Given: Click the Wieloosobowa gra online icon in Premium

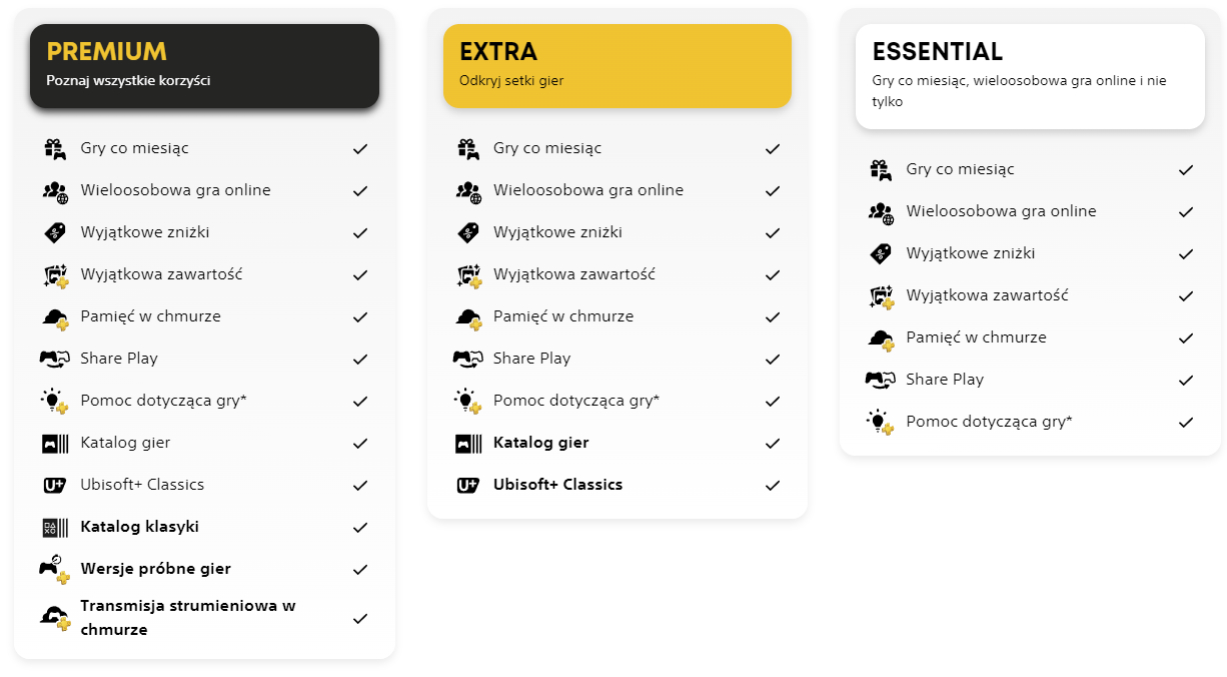Looking at the screenshot, I should point(55,190).
